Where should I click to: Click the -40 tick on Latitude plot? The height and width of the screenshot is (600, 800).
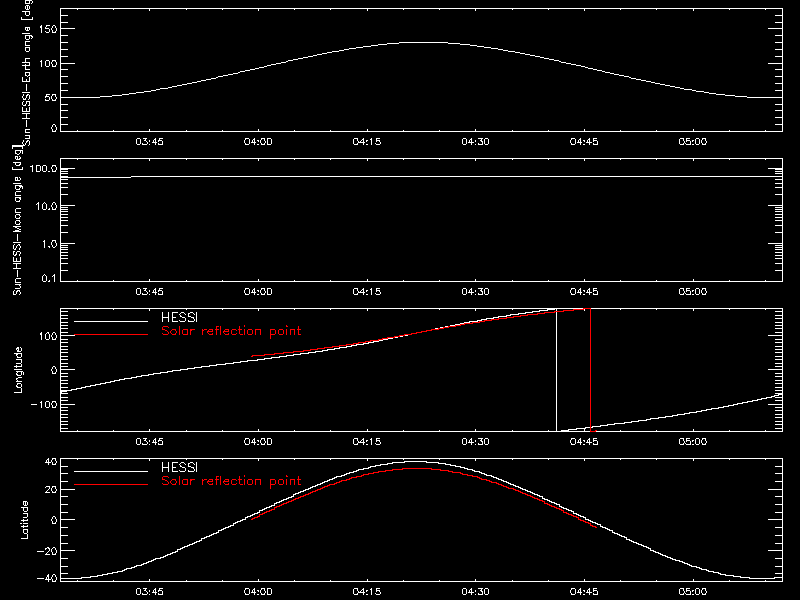tap(47, 578)
